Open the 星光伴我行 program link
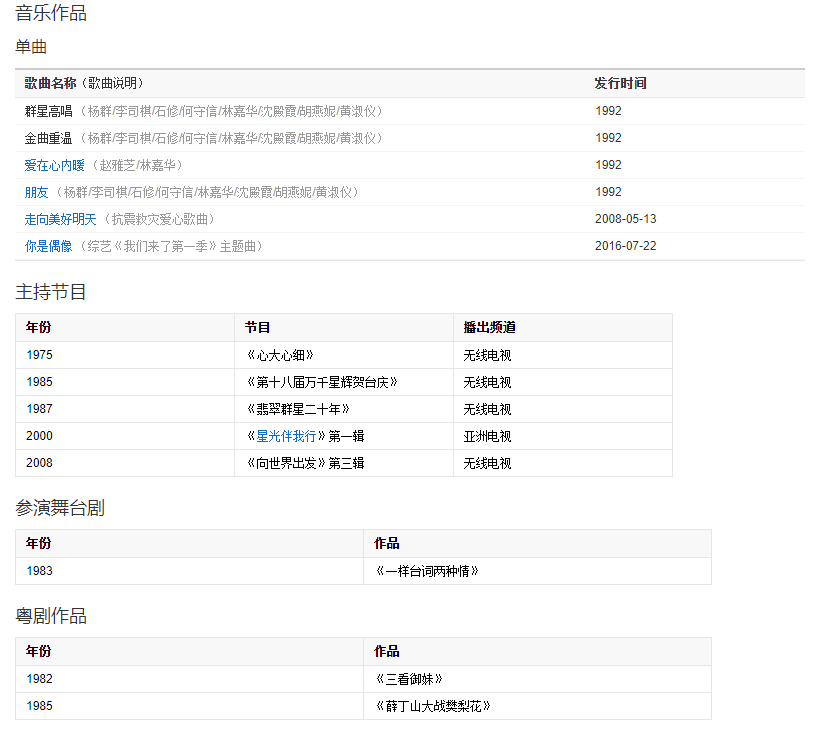Screen dimensions: 820x730 click(x=286, y=436)
